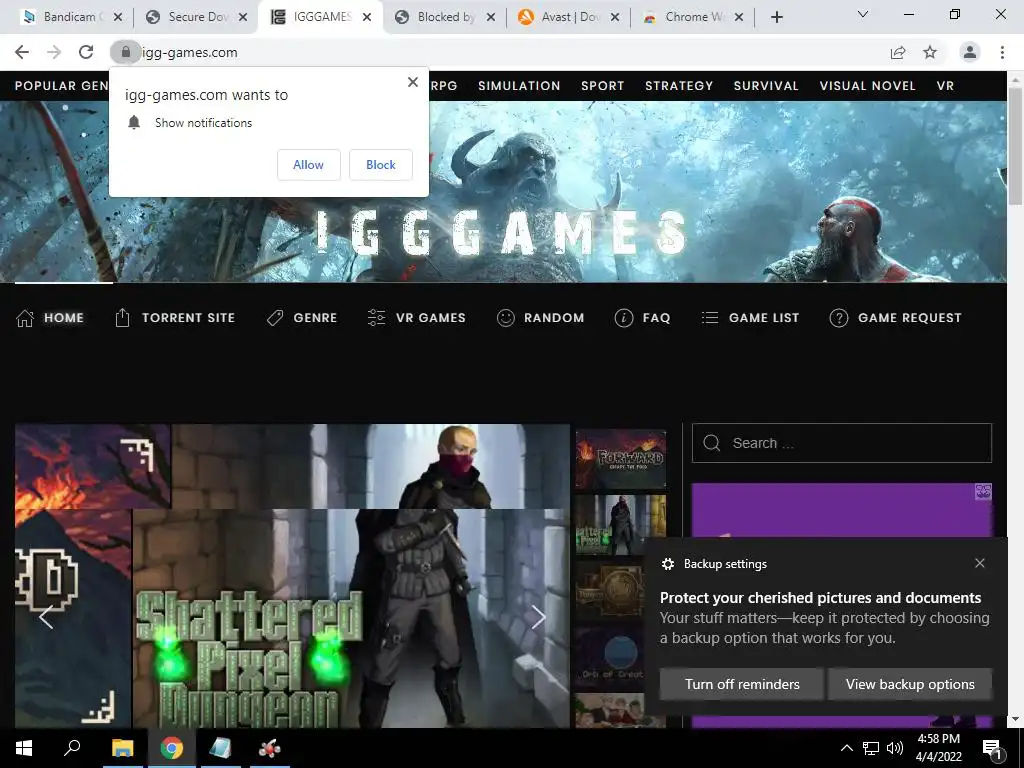This screenshot has height=768, width=1024.
Task: Open the Shattered Pixel Dungeon slide
Action: [292, 575]
